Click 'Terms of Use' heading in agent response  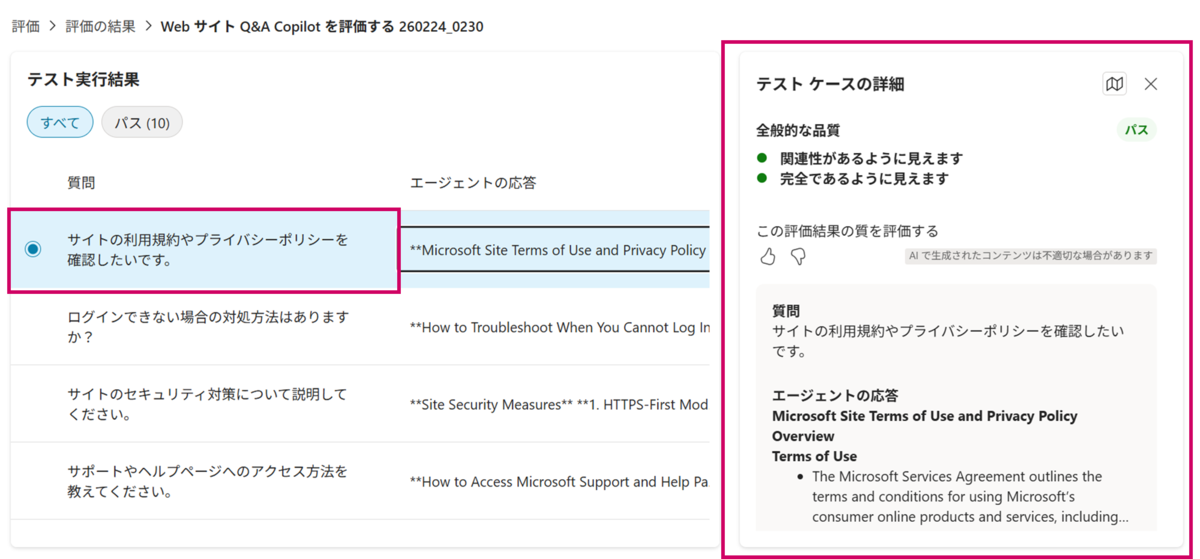[814, 456]
